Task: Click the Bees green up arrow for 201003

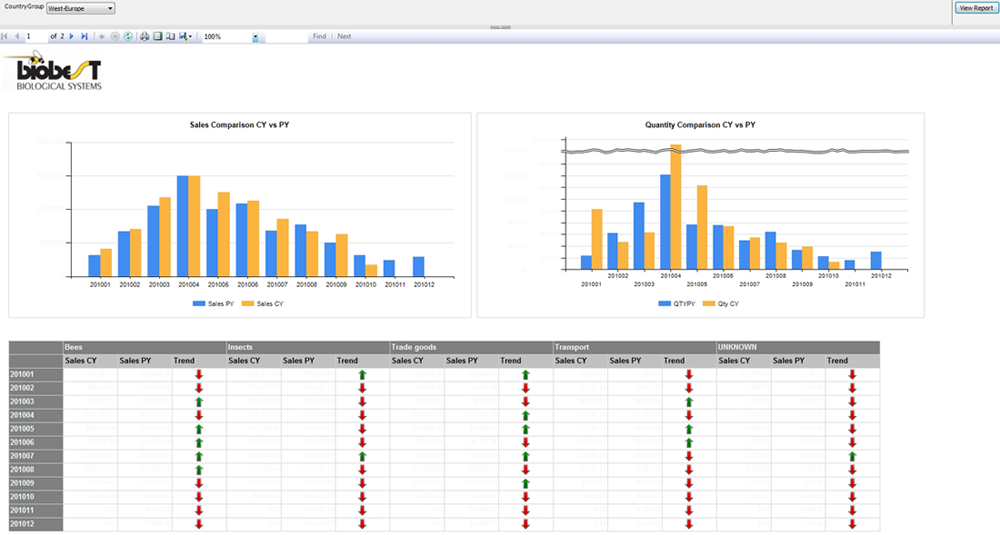Action: (x=199, y=402)
